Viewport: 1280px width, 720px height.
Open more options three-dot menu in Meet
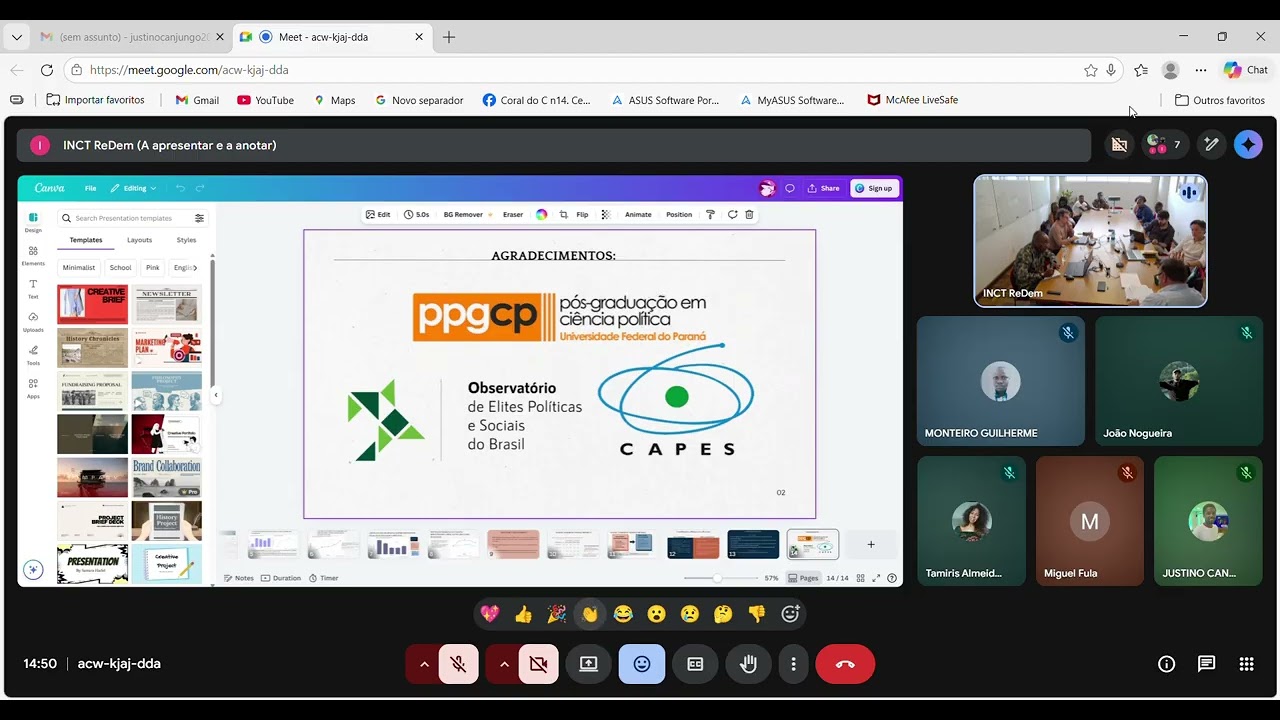(x=793, y=664)
